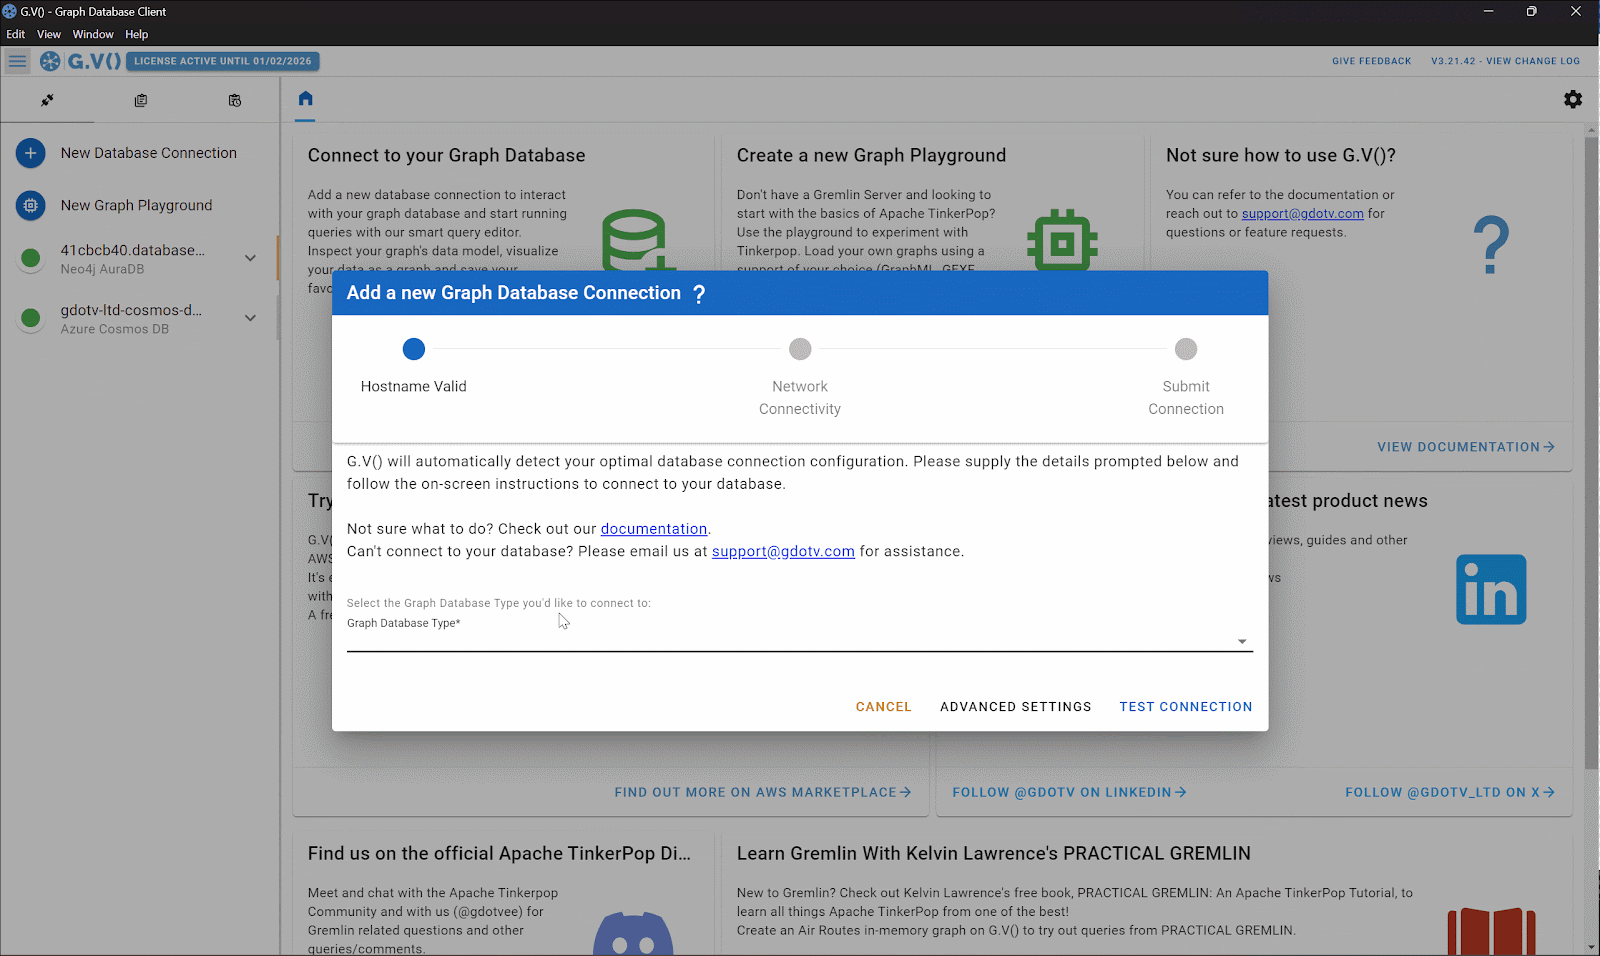
Task: Click green status dot of 41cbcb40.database
Action: tap(31, 258)
